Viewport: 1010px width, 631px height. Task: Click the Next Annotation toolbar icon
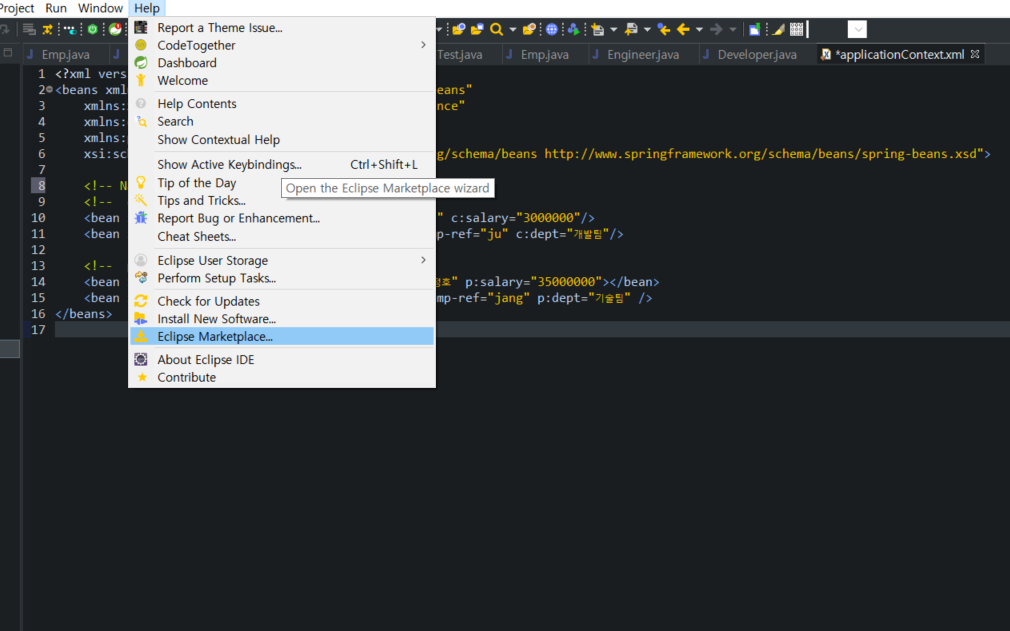click(597, 29)
